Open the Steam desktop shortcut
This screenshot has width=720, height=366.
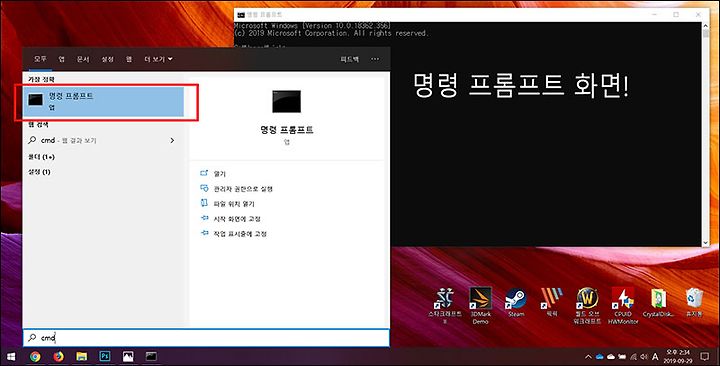click(x=516, y=303)
